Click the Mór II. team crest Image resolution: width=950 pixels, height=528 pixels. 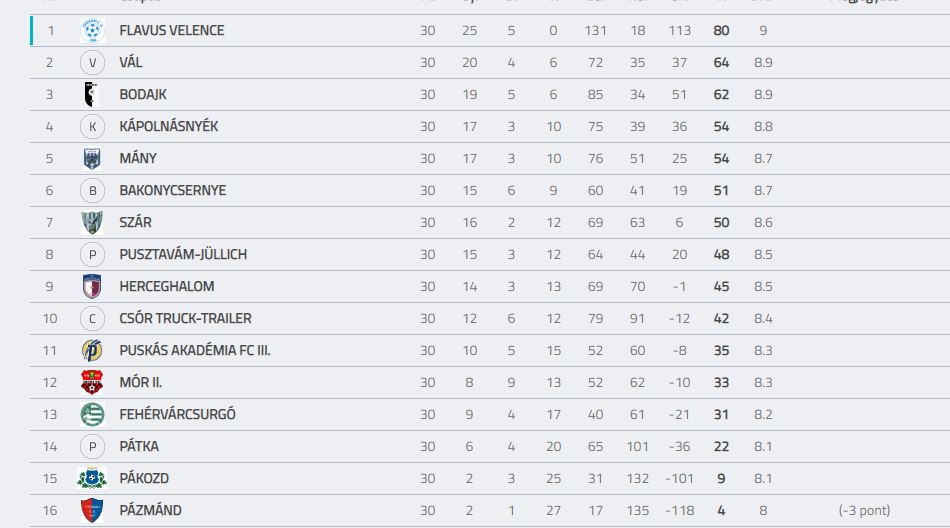[x=92, y=383]
